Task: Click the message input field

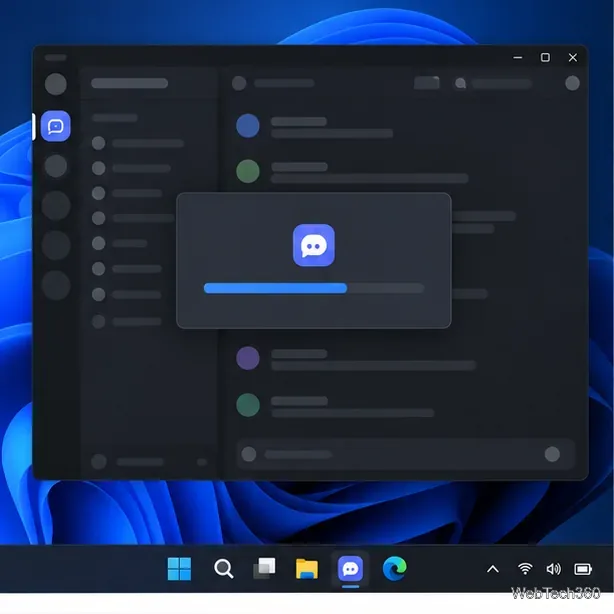Action: [x=406, y=454]
